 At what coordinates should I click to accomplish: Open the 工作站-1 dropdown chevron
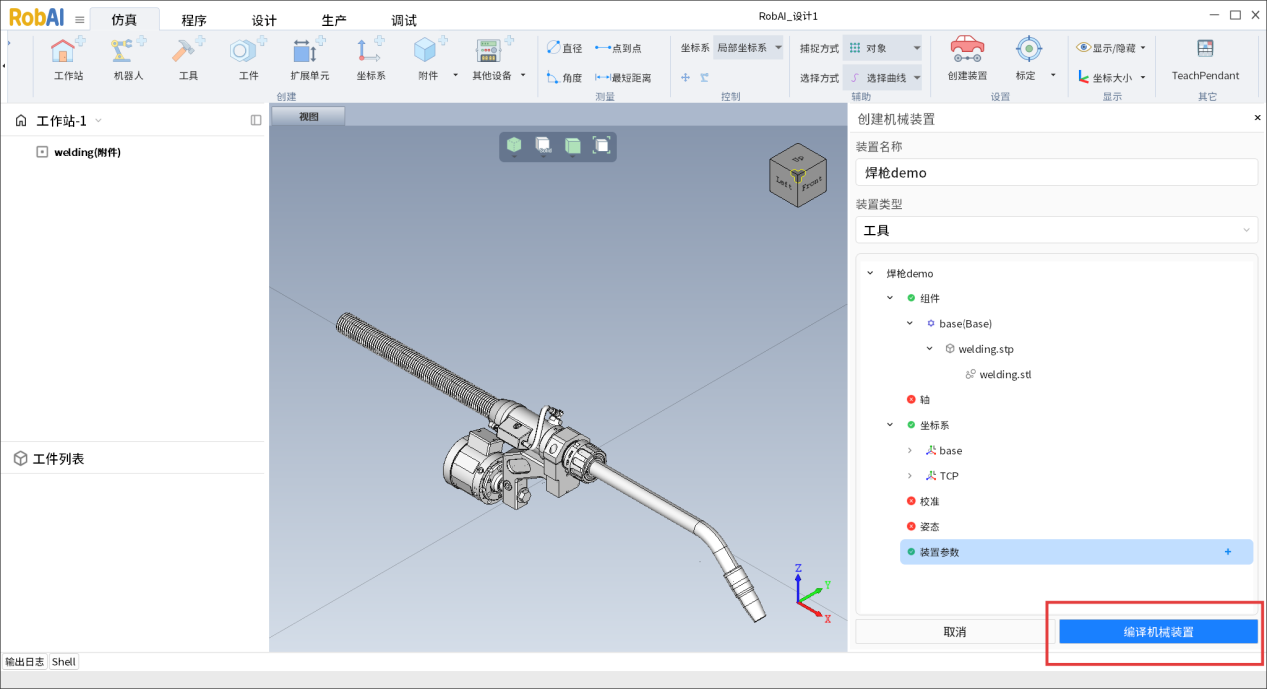(98, 121)
